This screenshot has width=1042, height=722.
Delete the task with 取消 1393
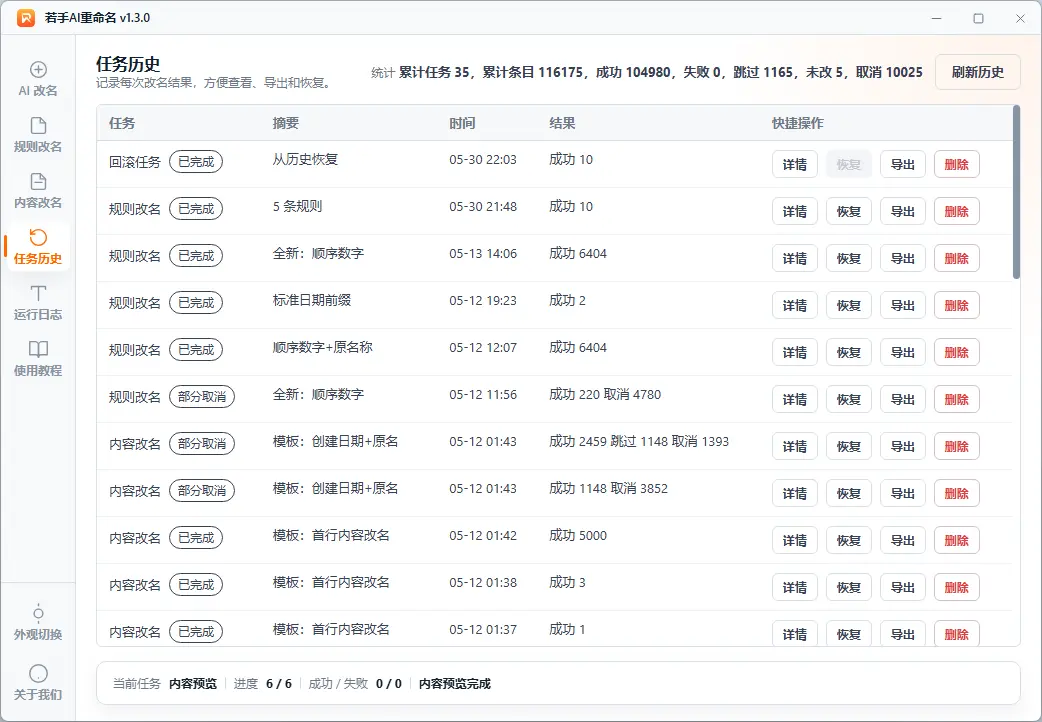pyautogui.click(x=956, y=447)
